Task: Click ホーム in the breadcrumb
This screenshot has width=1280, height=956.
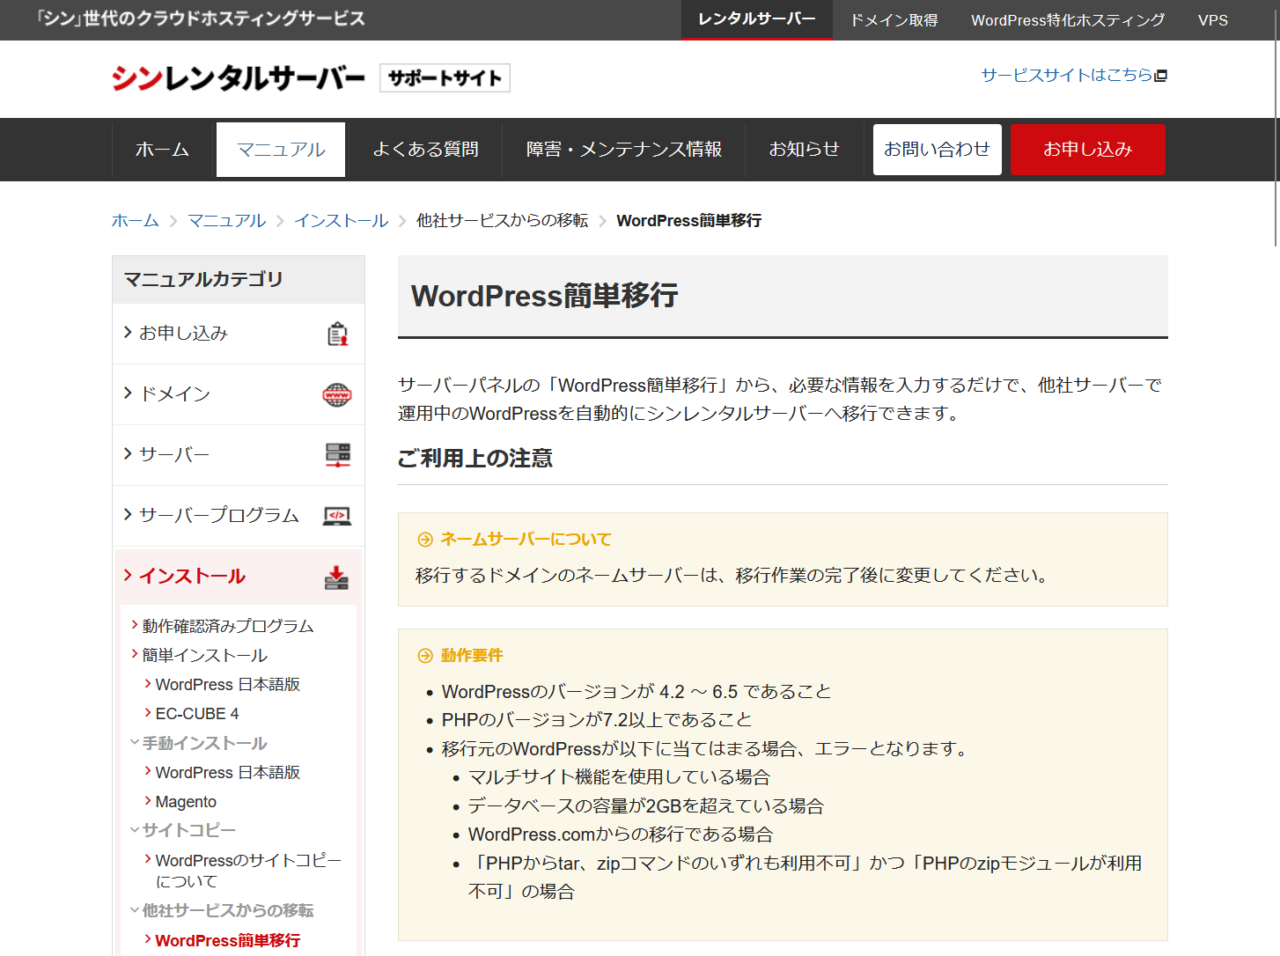Action: pos(135,221)
